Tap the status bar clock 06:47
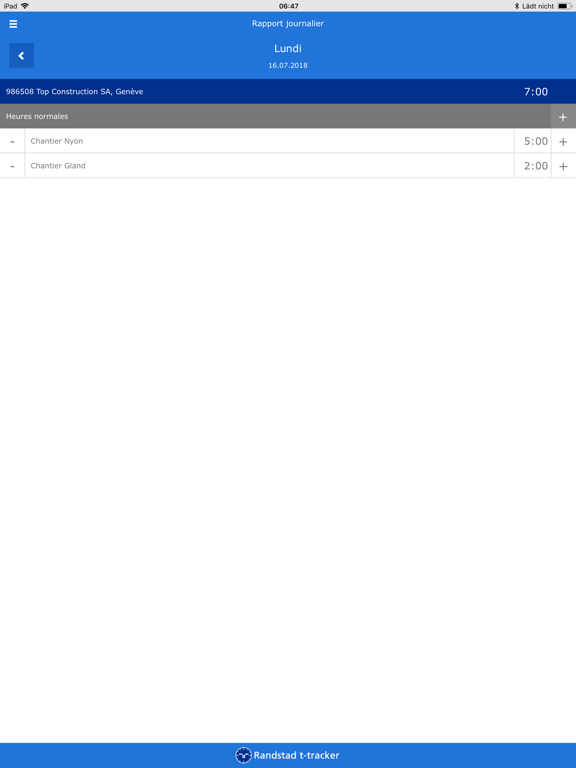The image size is (576, 768). (288, 6)
